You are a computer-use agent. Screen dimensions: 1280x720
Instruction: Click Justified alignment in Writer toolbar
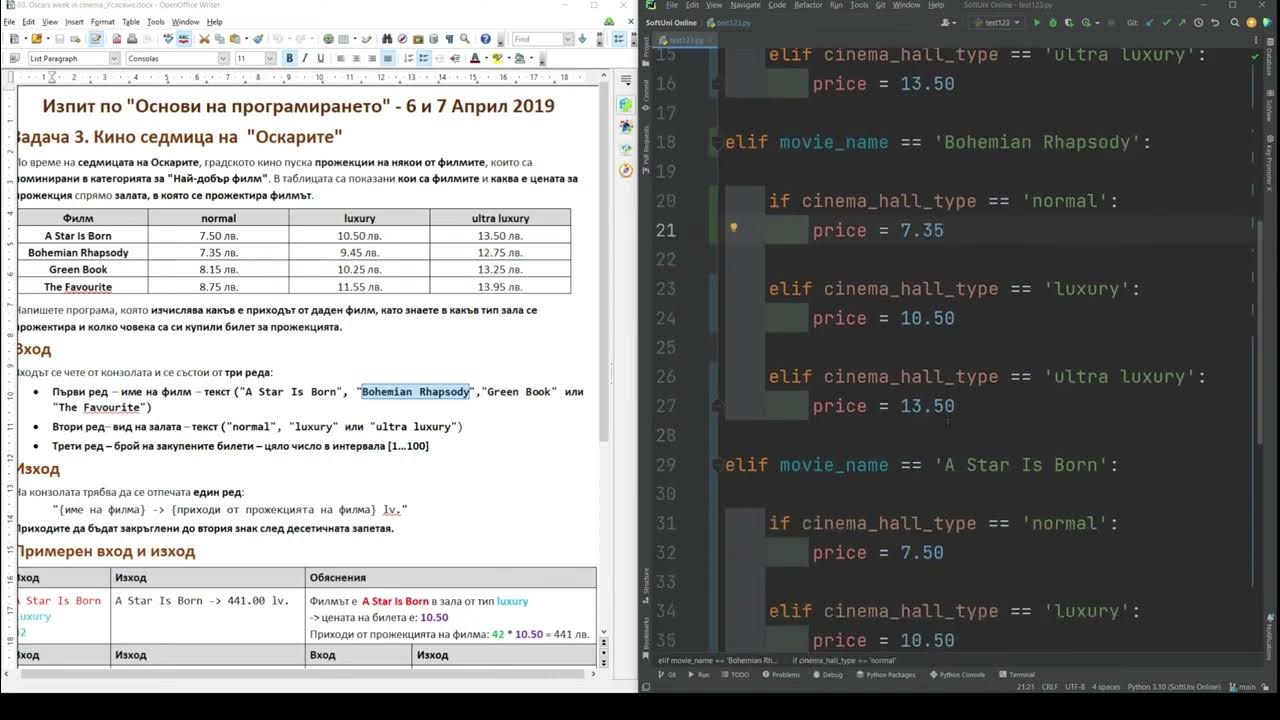pyautogui.click(x=387, y=58)
